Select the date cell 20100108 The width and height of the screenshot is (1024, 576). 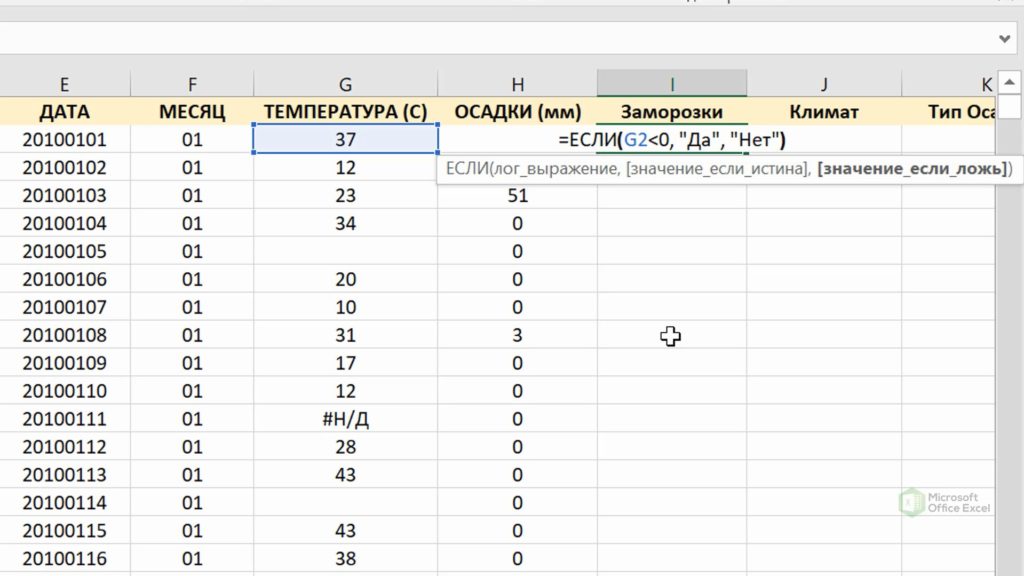click(65, 335)
